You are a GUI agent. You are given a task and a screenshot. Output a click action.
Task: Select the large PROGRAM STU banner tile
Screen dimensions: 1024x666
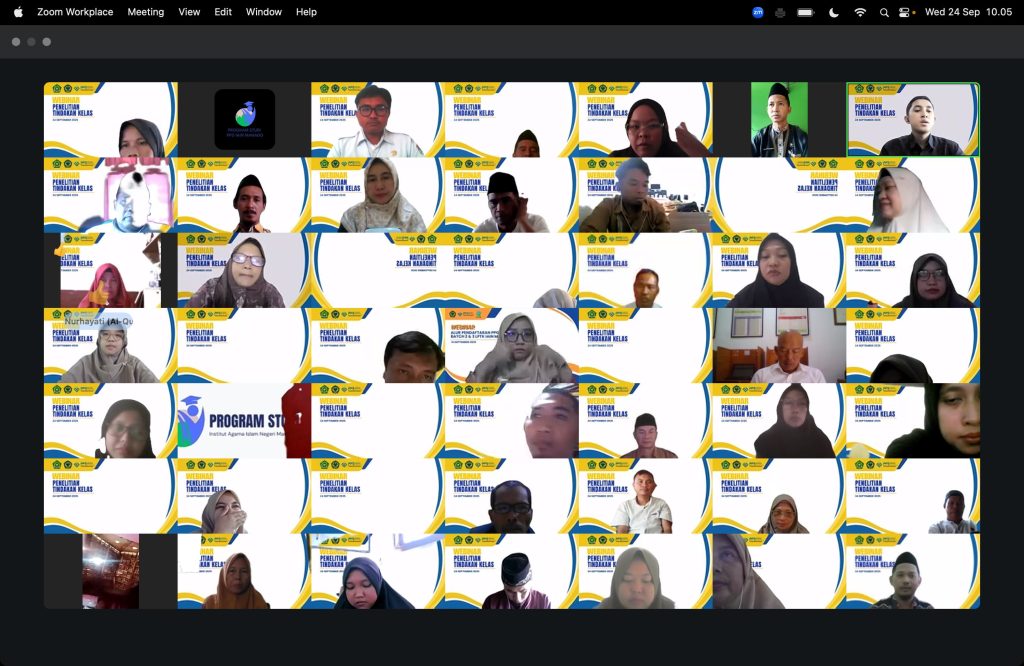pos(244,421)
